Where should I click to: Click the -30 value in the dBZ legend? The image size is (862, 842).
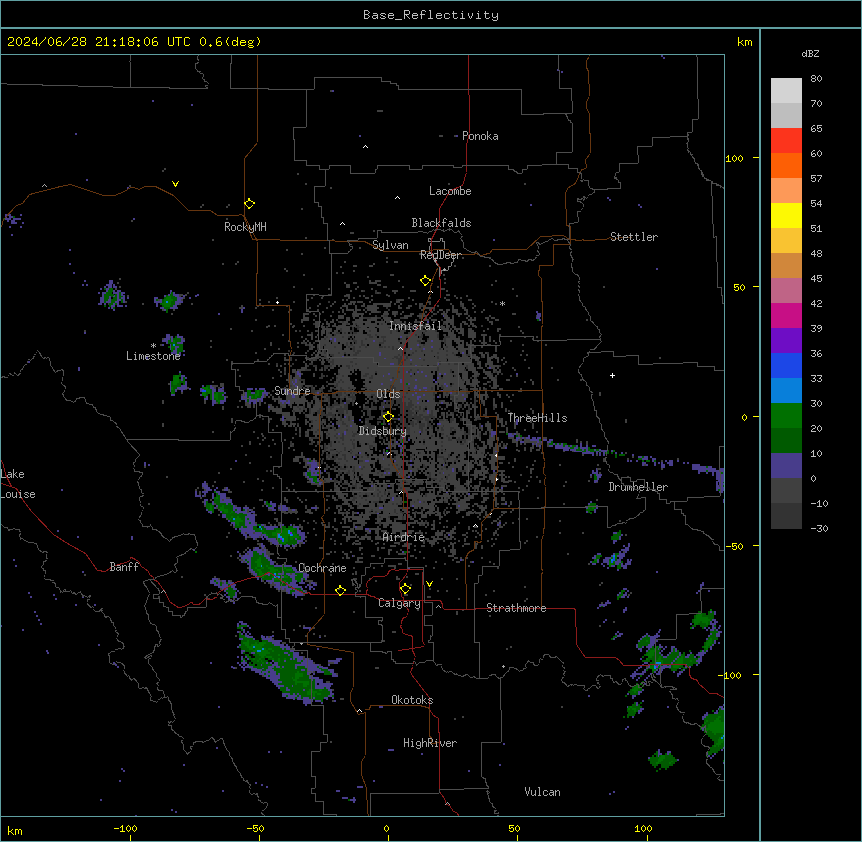click(819, 528)
